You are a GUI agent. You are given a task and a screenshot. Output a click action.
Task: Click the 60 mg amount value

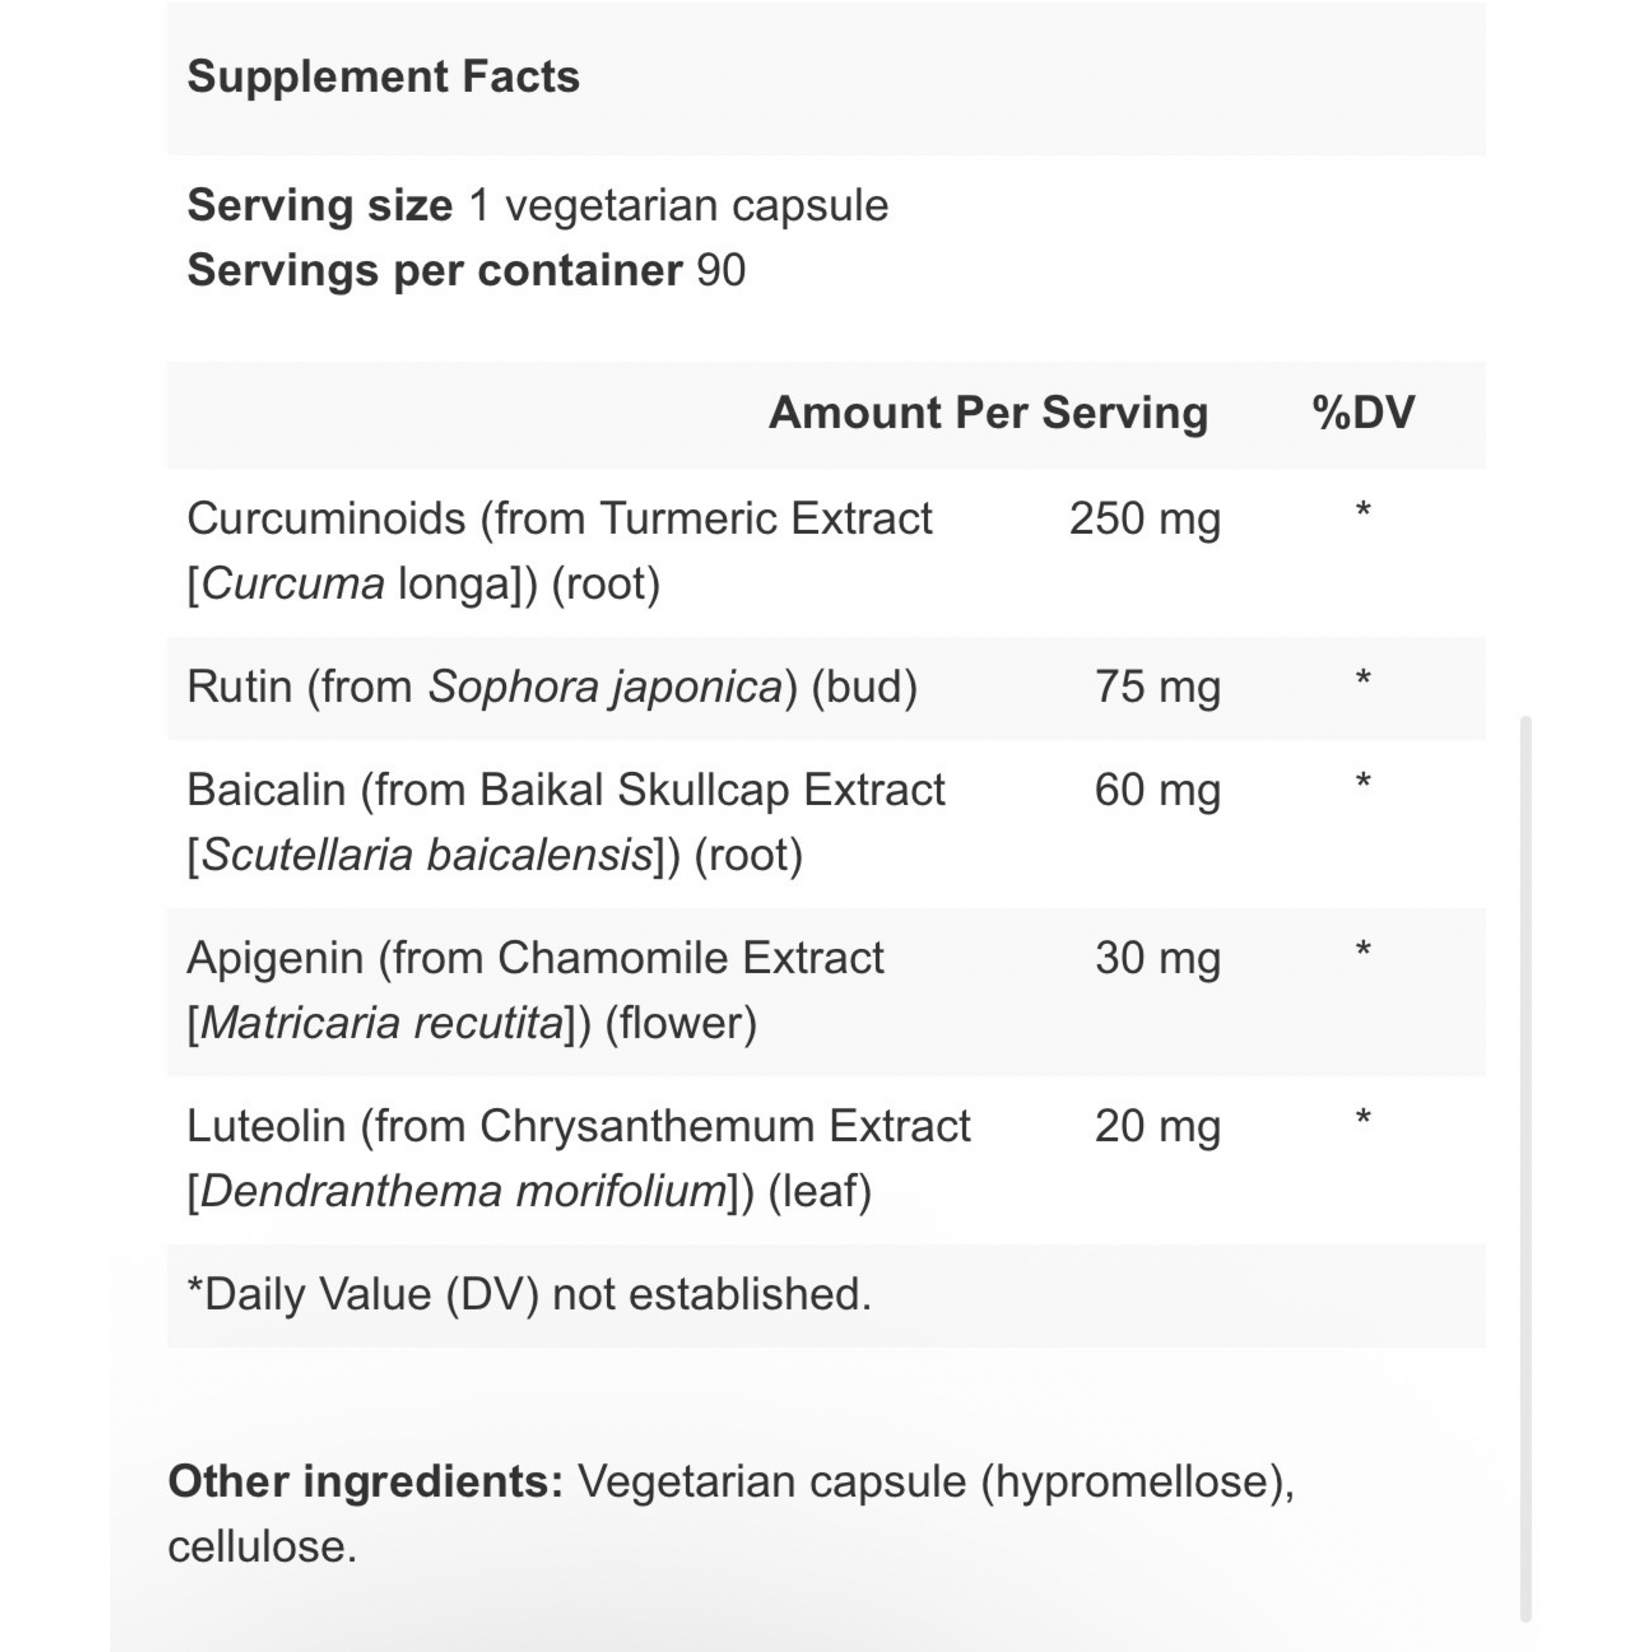point(1157,790)
